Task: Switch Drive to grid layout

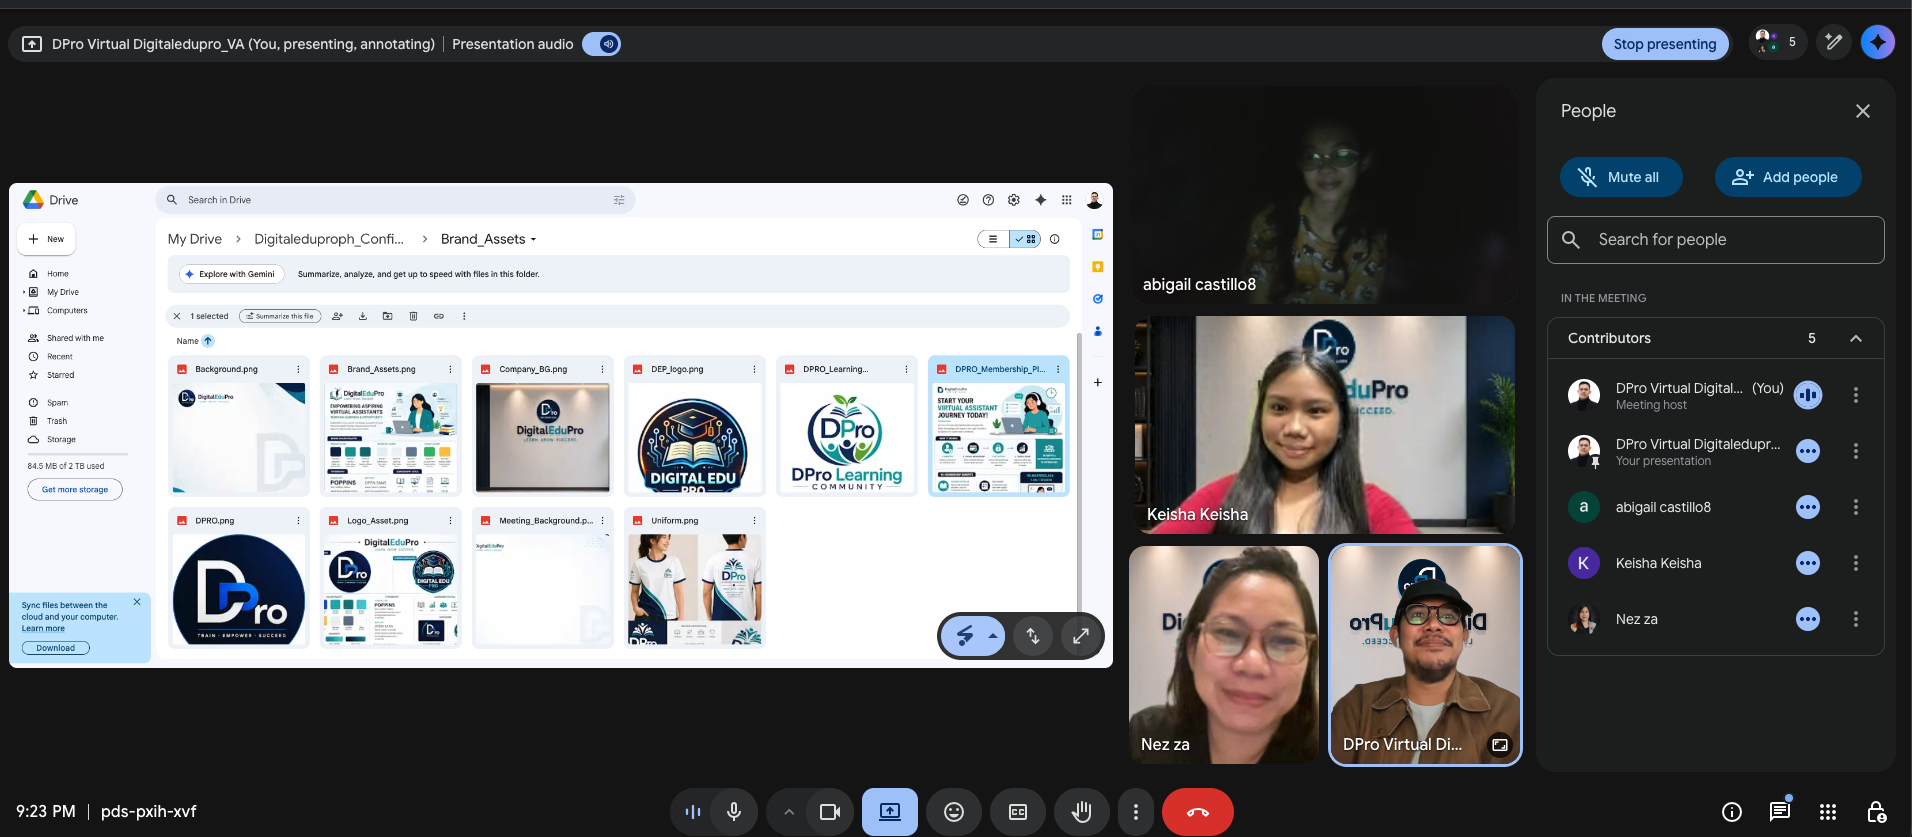Action: (1025, 239)
